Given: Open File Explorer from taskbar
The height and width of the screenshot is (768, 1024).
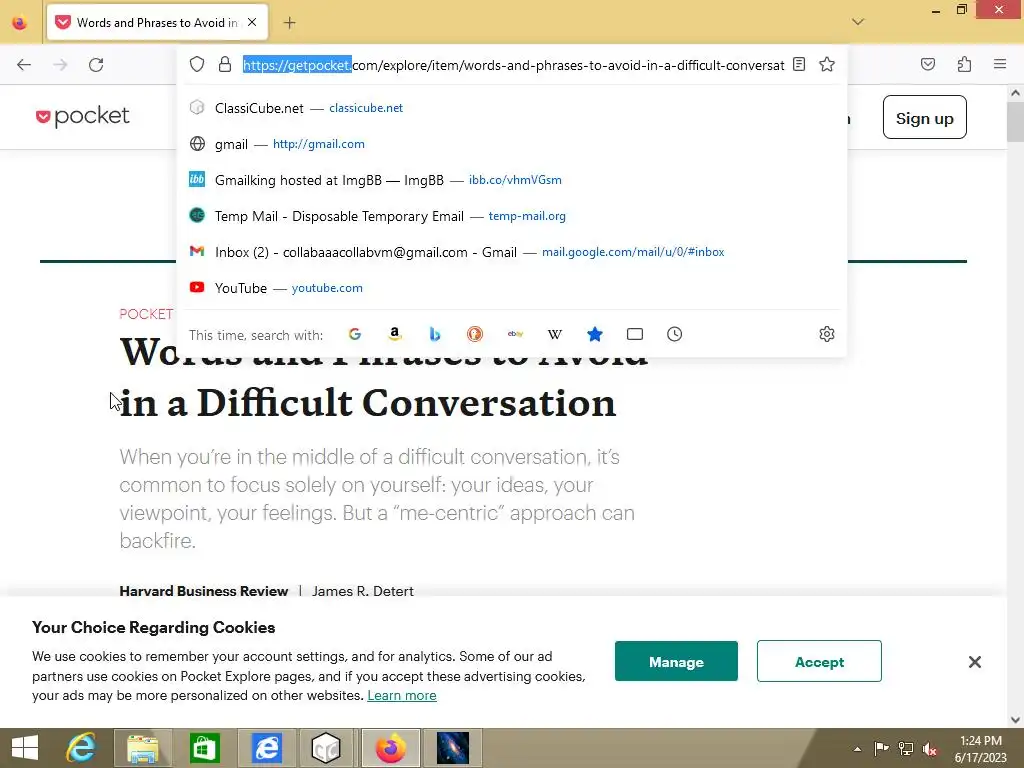Looking at the screenshot, I should (x=142, y=748).
